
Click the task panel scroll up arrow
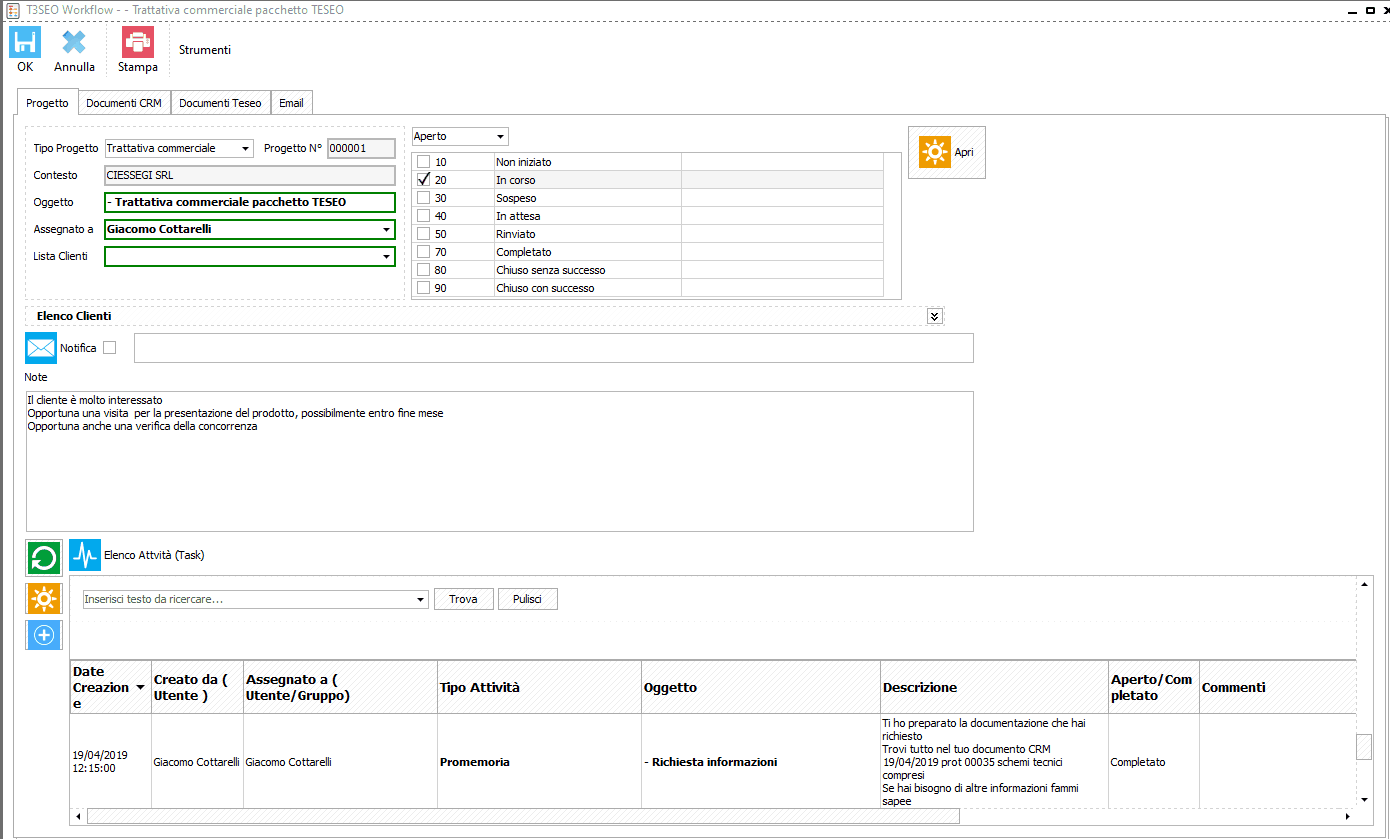[x=1365, y=583]
